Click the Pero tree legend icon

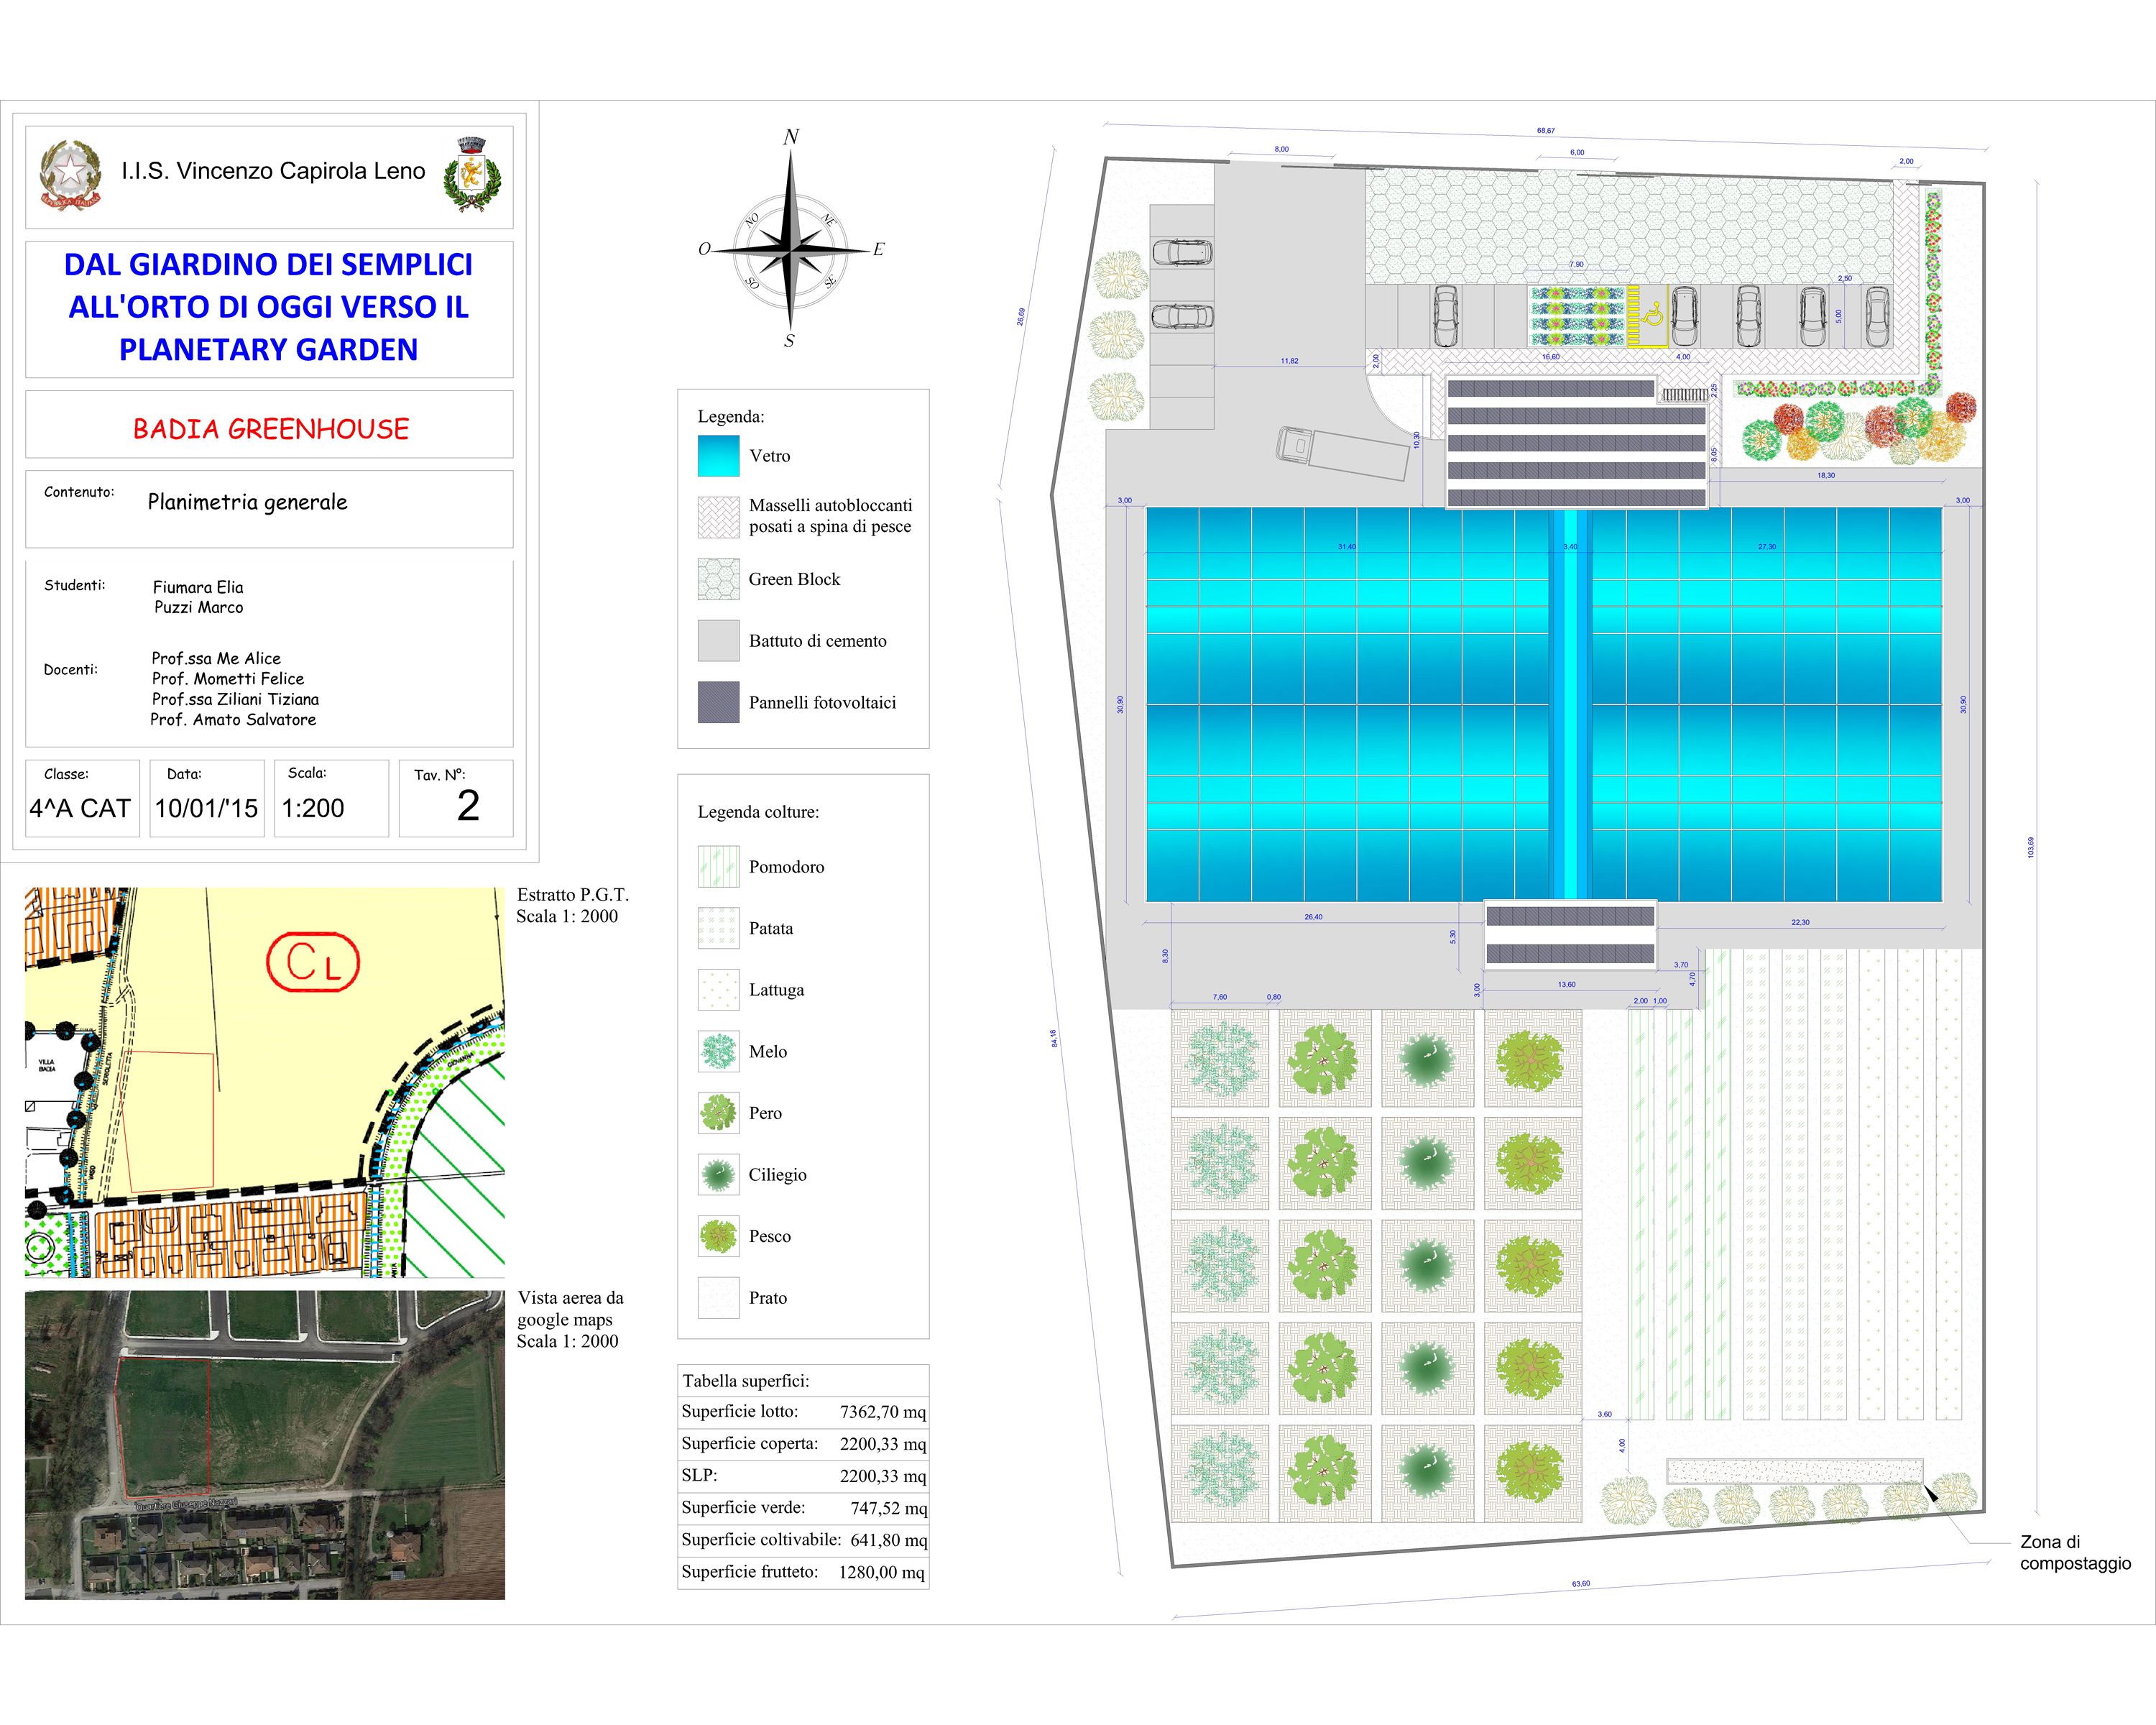click(718, 1113)
